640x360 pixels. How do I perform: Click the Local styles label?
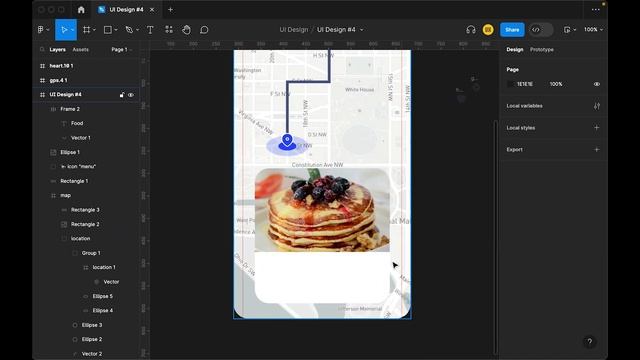click(520, 128)
